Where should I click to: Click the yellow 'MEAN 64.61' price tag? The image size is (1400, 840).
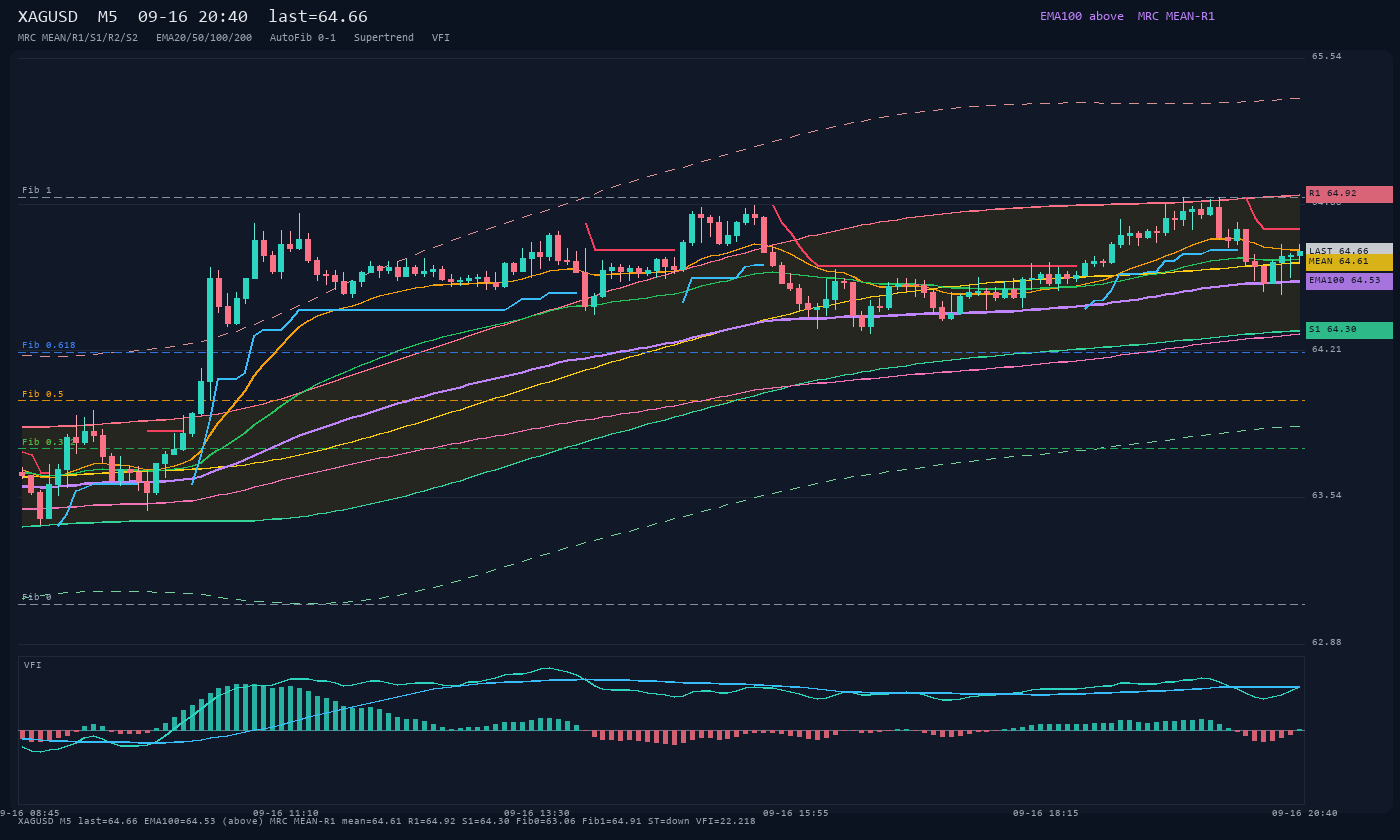point(1349,261)
